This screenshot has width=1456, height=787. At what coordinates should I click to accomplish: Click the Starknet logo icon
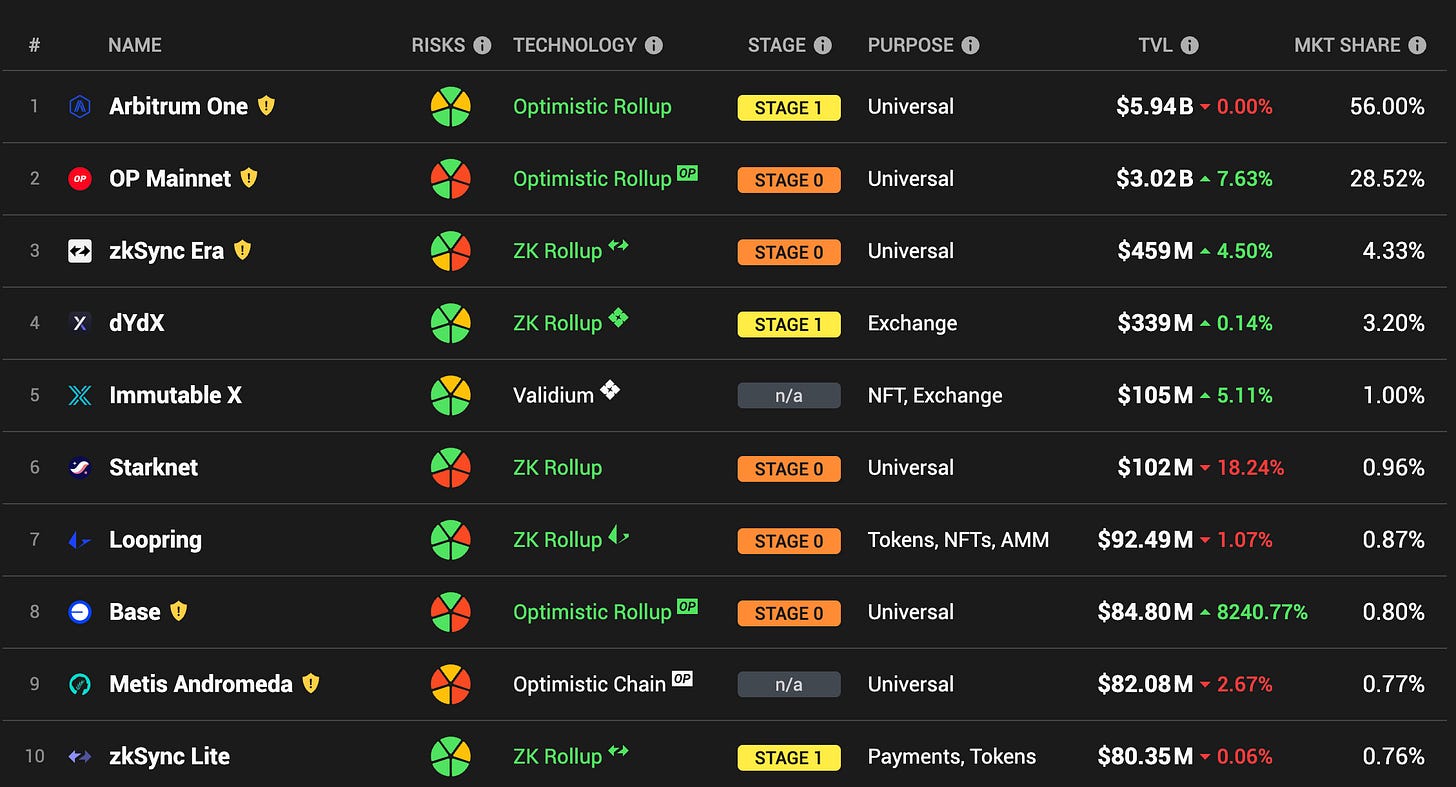pyautogui.click(x=80, y=467)
